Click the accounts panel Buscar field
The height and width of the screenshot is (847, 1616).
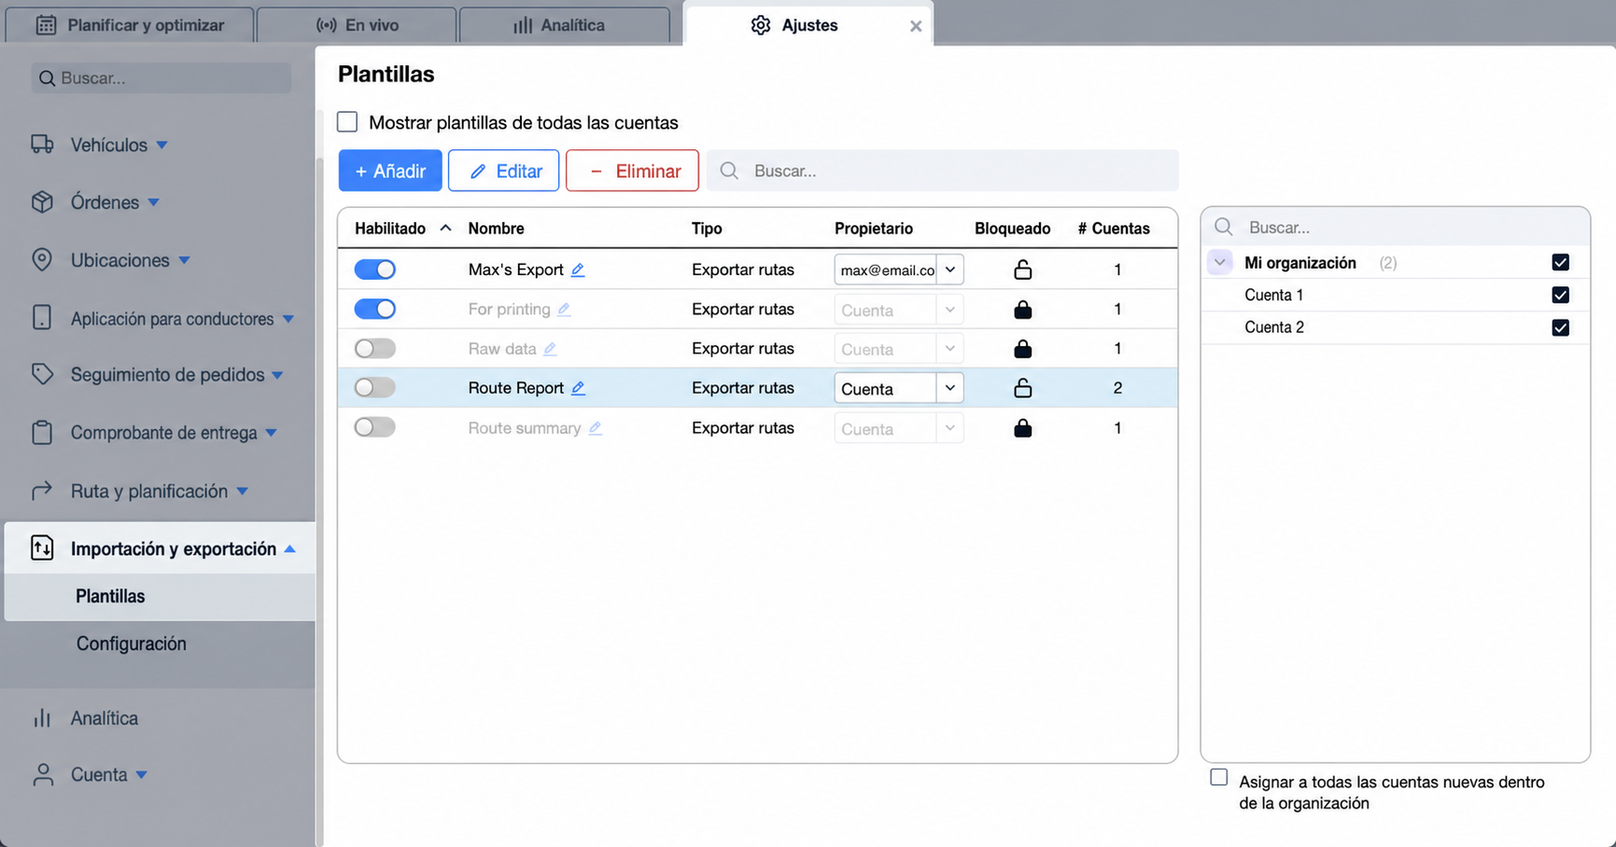click(1395, 227)
